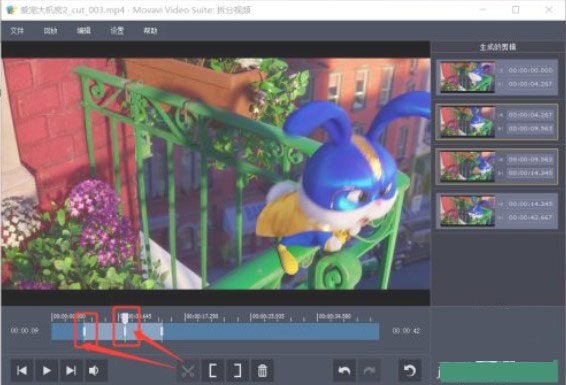Redo the last undone action
The height and width of the screenshot is (385, 566).
(x=369, y=371)
